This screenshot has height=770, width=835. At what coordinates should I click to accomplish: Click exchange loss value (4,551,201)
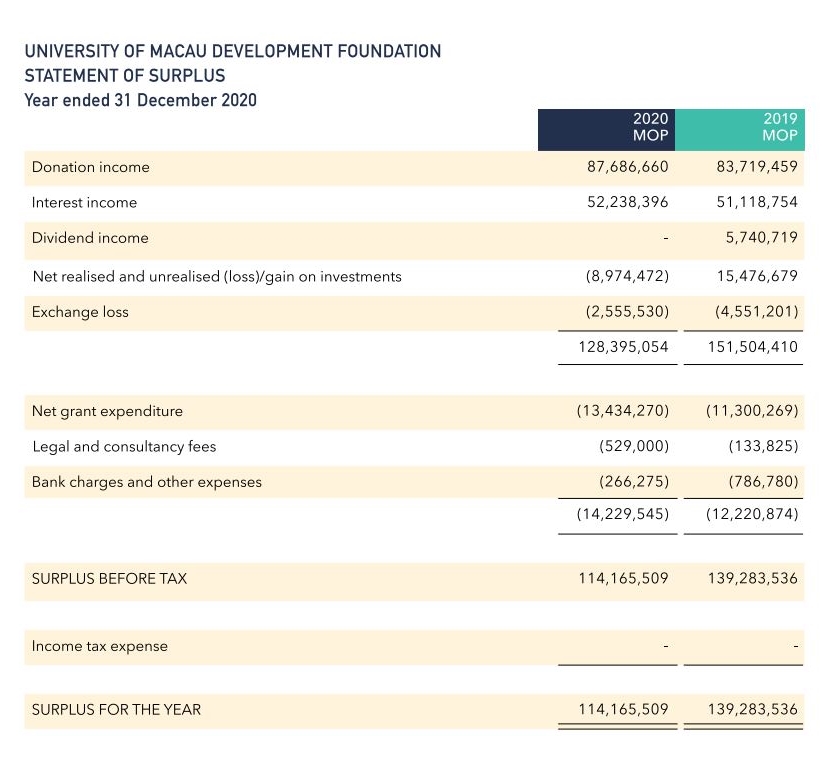757,311
